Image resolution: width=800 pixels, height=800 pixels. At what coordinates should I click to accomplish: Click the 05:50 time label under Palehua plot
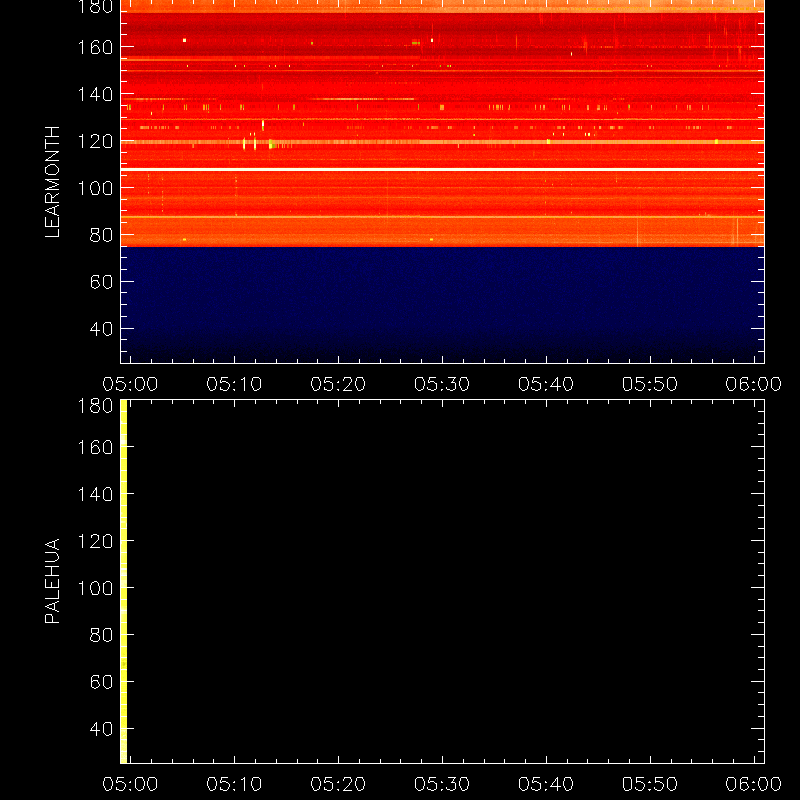tap(650, 784)
